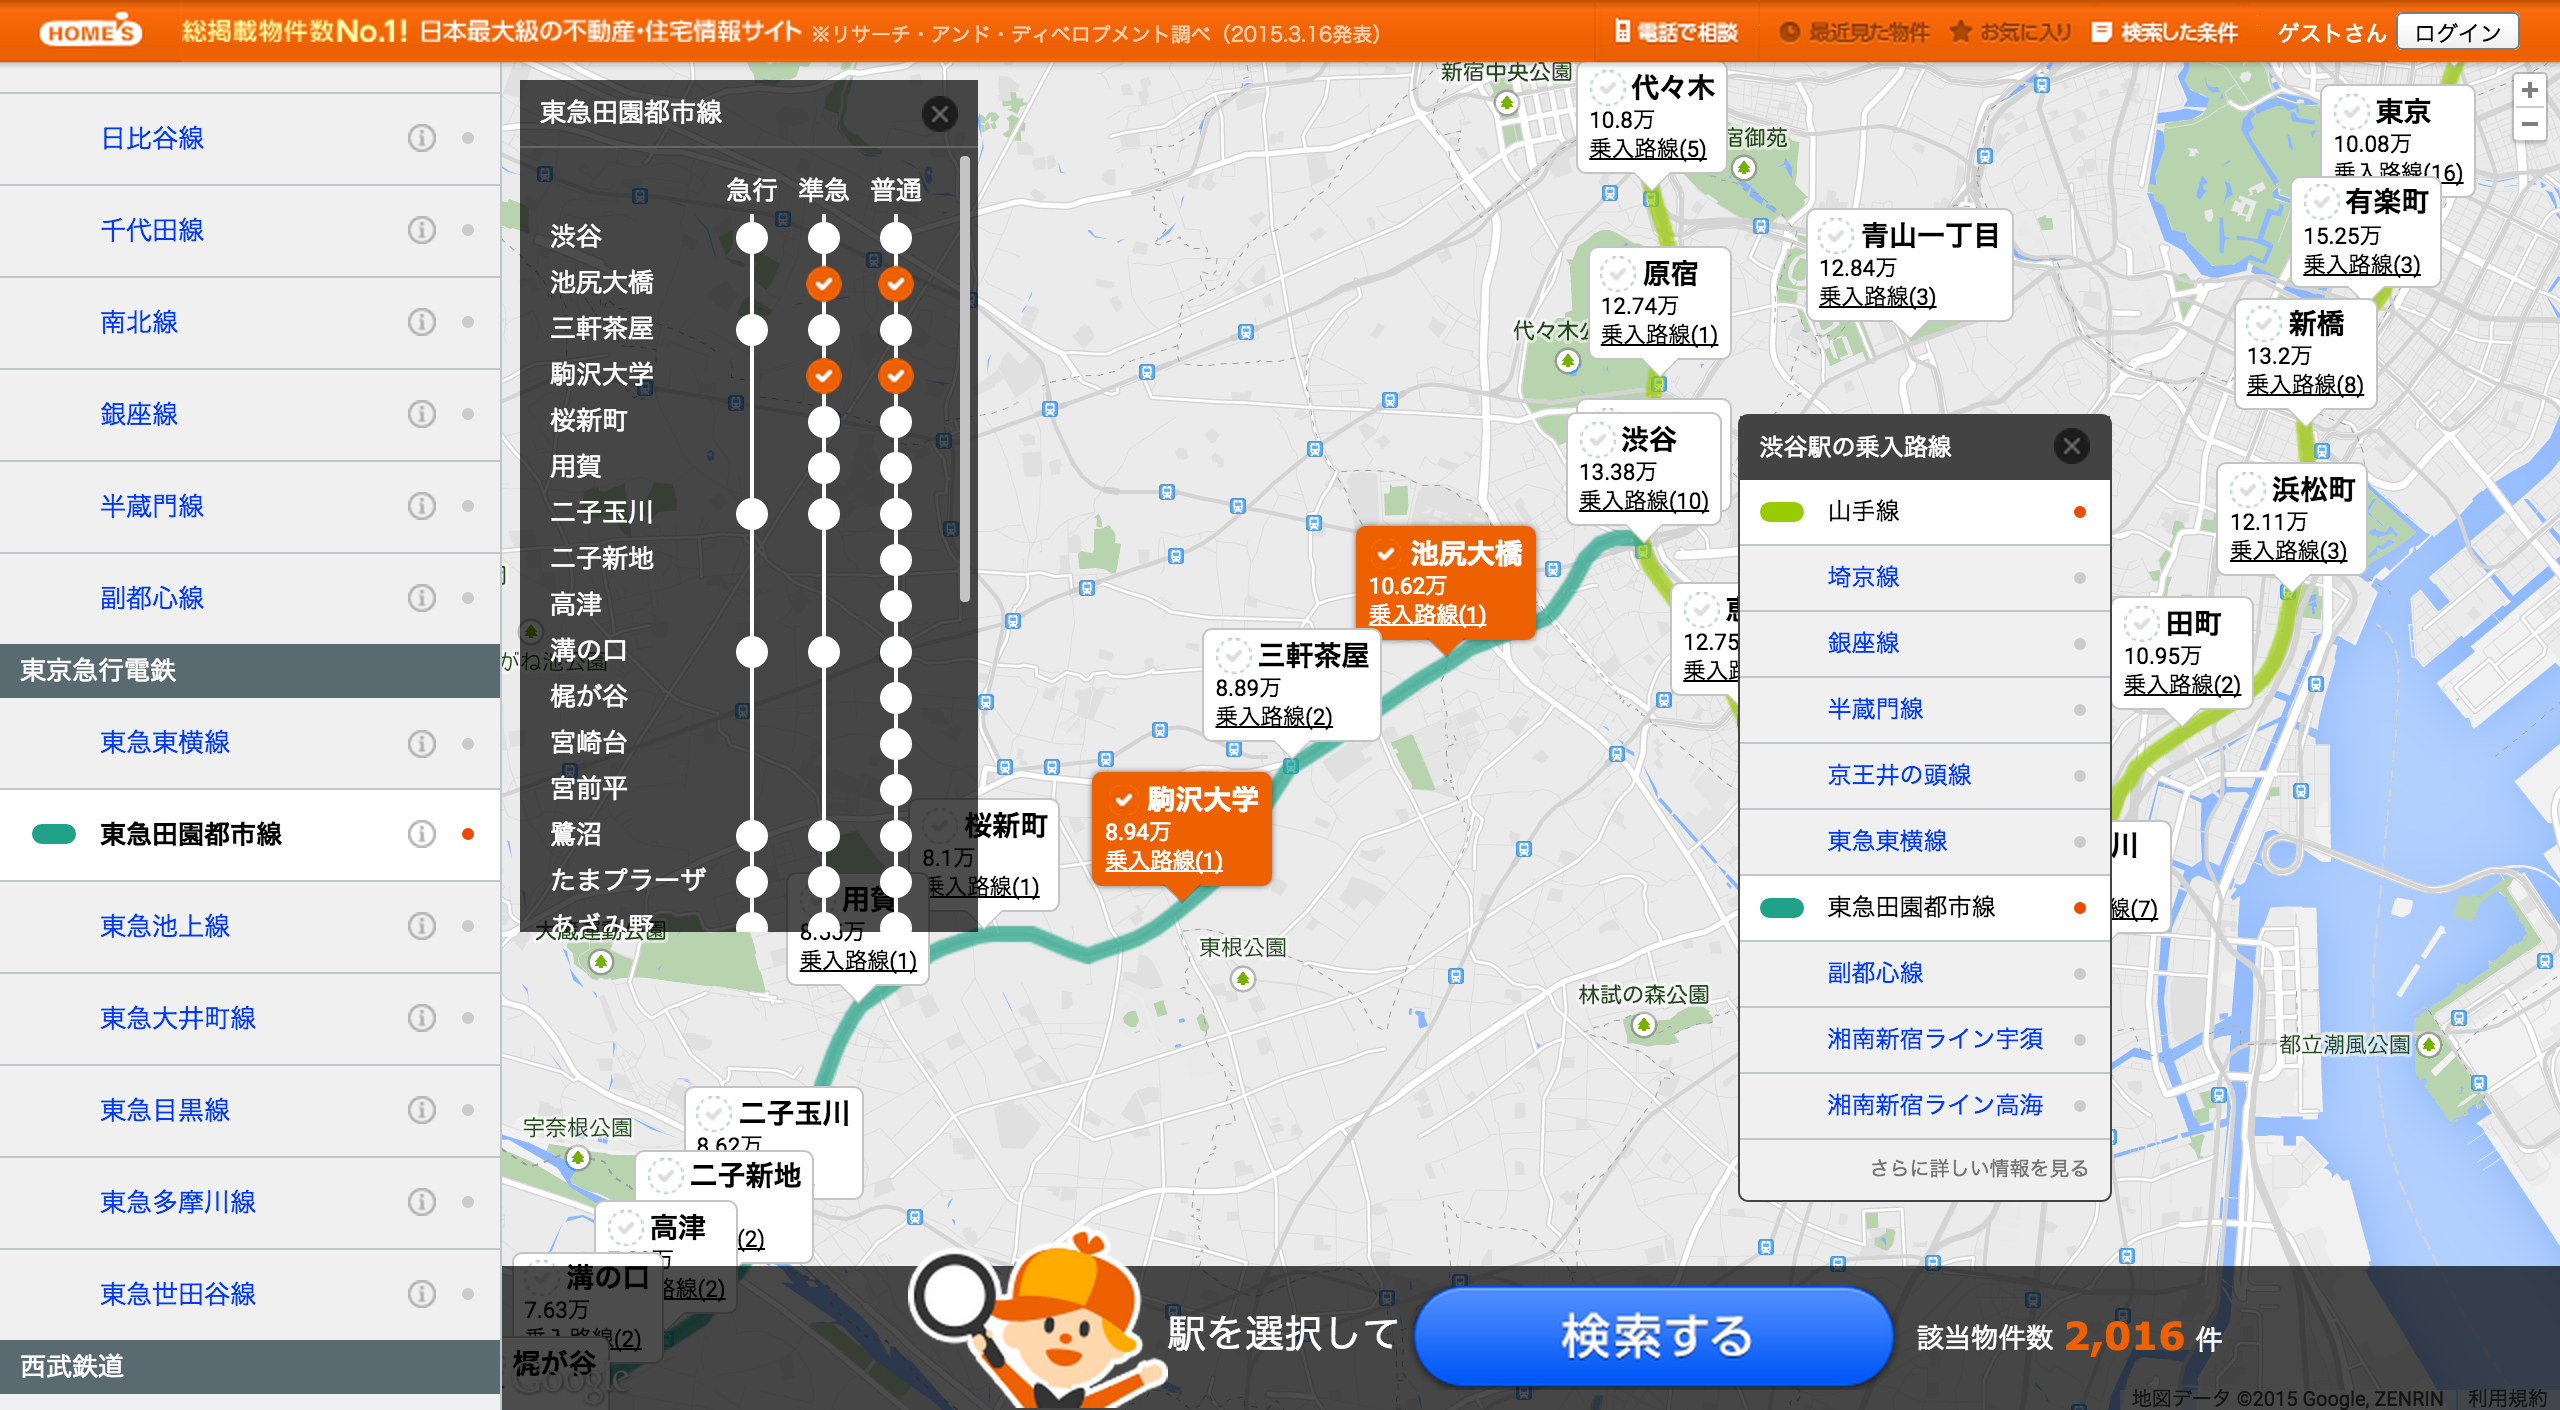
Task: Uncheck 駒沢大学 in 普通 column
Action: point(895,376)
